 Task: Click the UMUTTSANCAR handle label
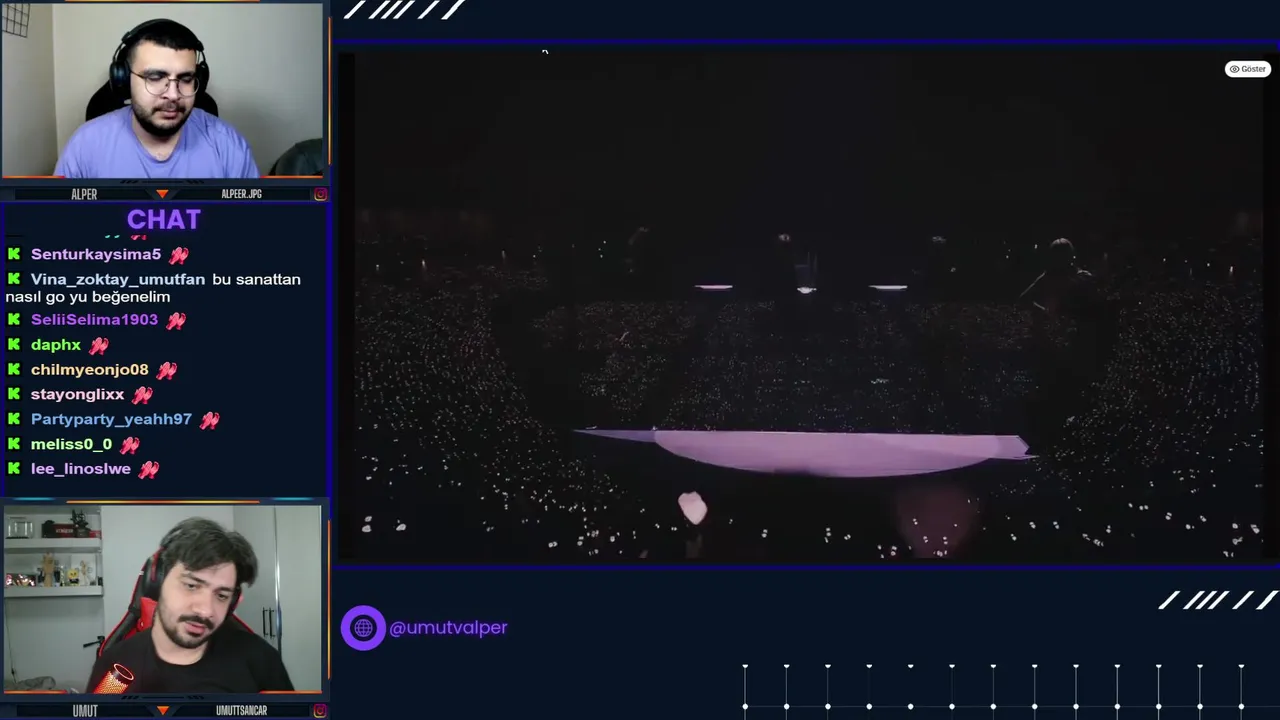point(241,710)
